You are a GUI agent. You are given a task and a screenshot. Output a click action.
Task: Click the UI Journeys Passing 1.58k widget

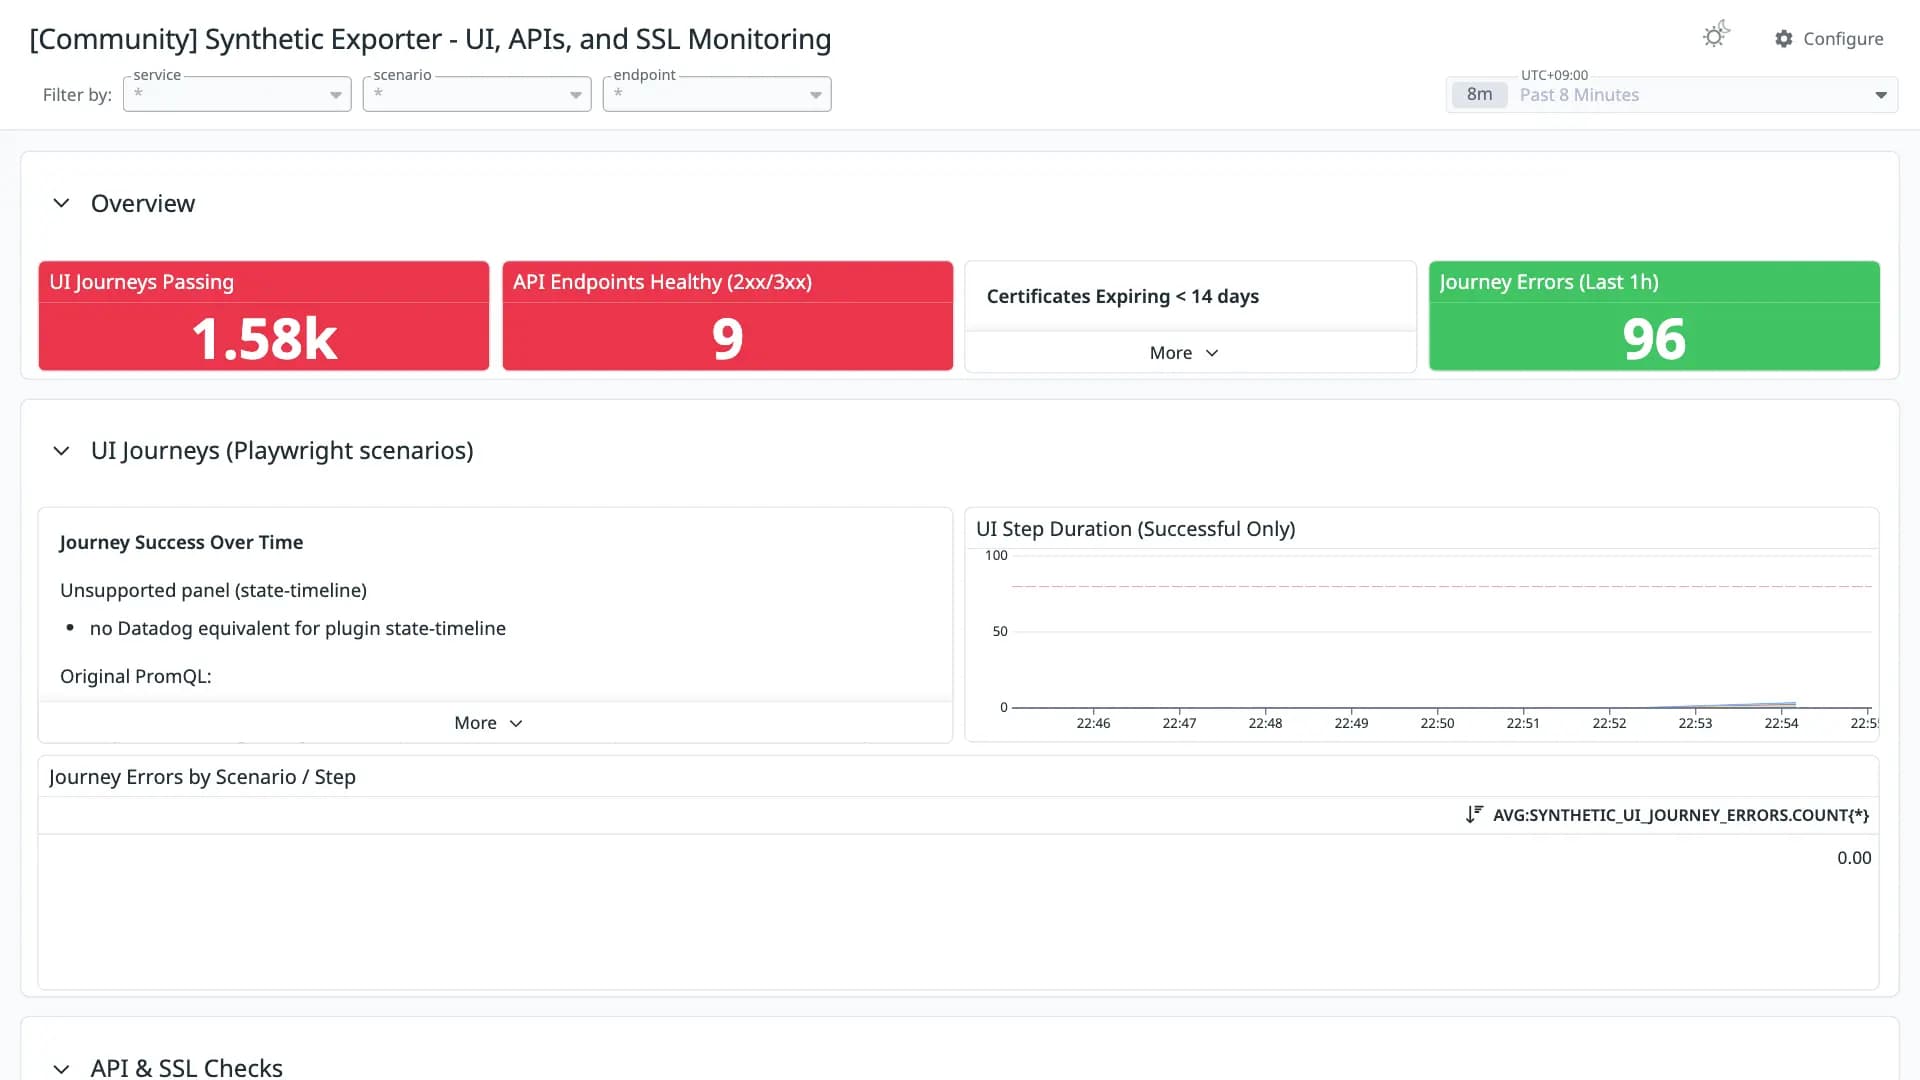click(x=264, y=316)
